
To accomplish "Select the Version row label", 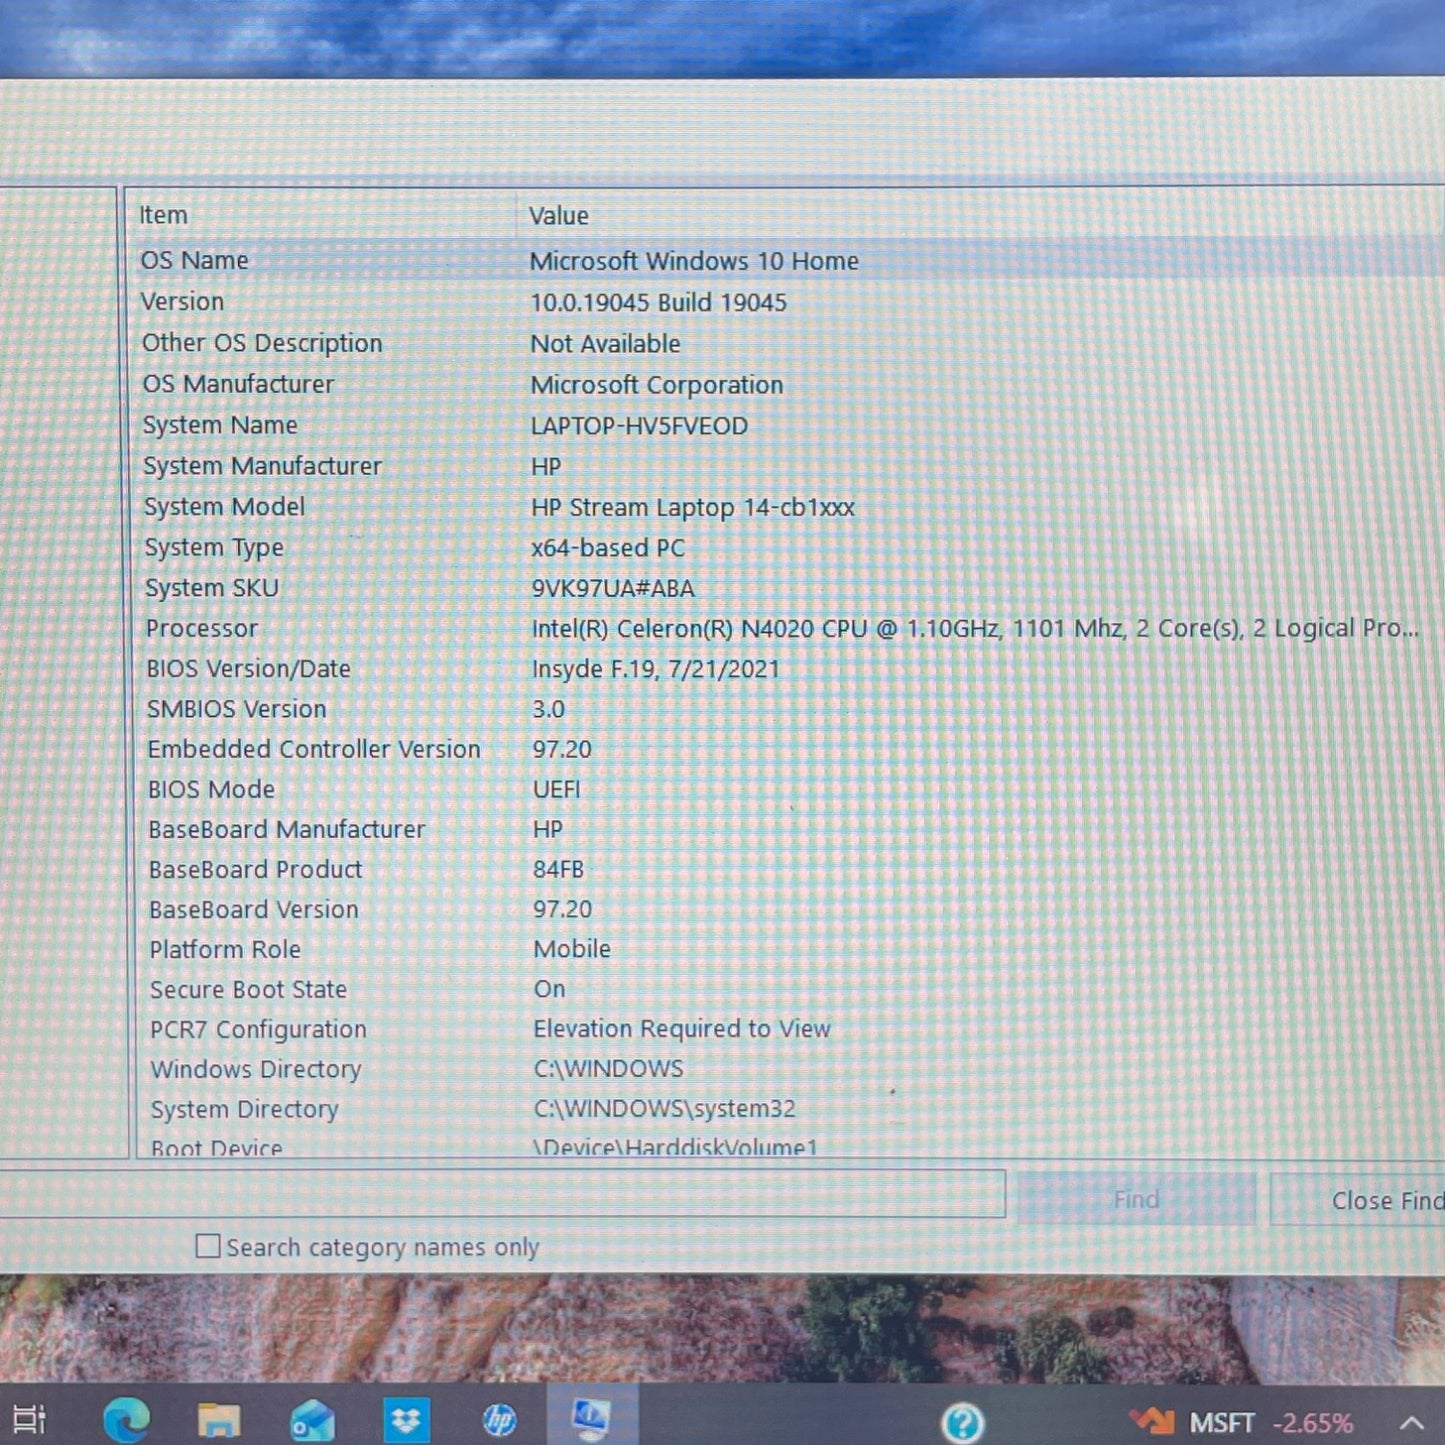I will 182,301.
